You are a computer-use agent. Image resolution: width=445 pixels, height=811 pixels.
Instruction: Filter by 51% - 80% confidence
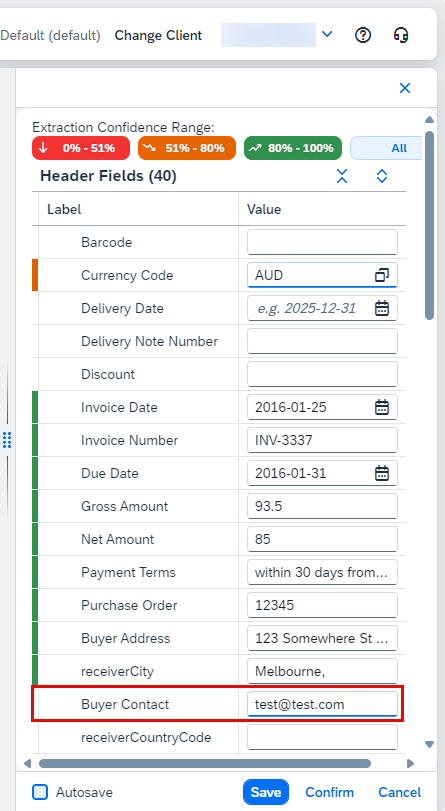coord(187,148)
